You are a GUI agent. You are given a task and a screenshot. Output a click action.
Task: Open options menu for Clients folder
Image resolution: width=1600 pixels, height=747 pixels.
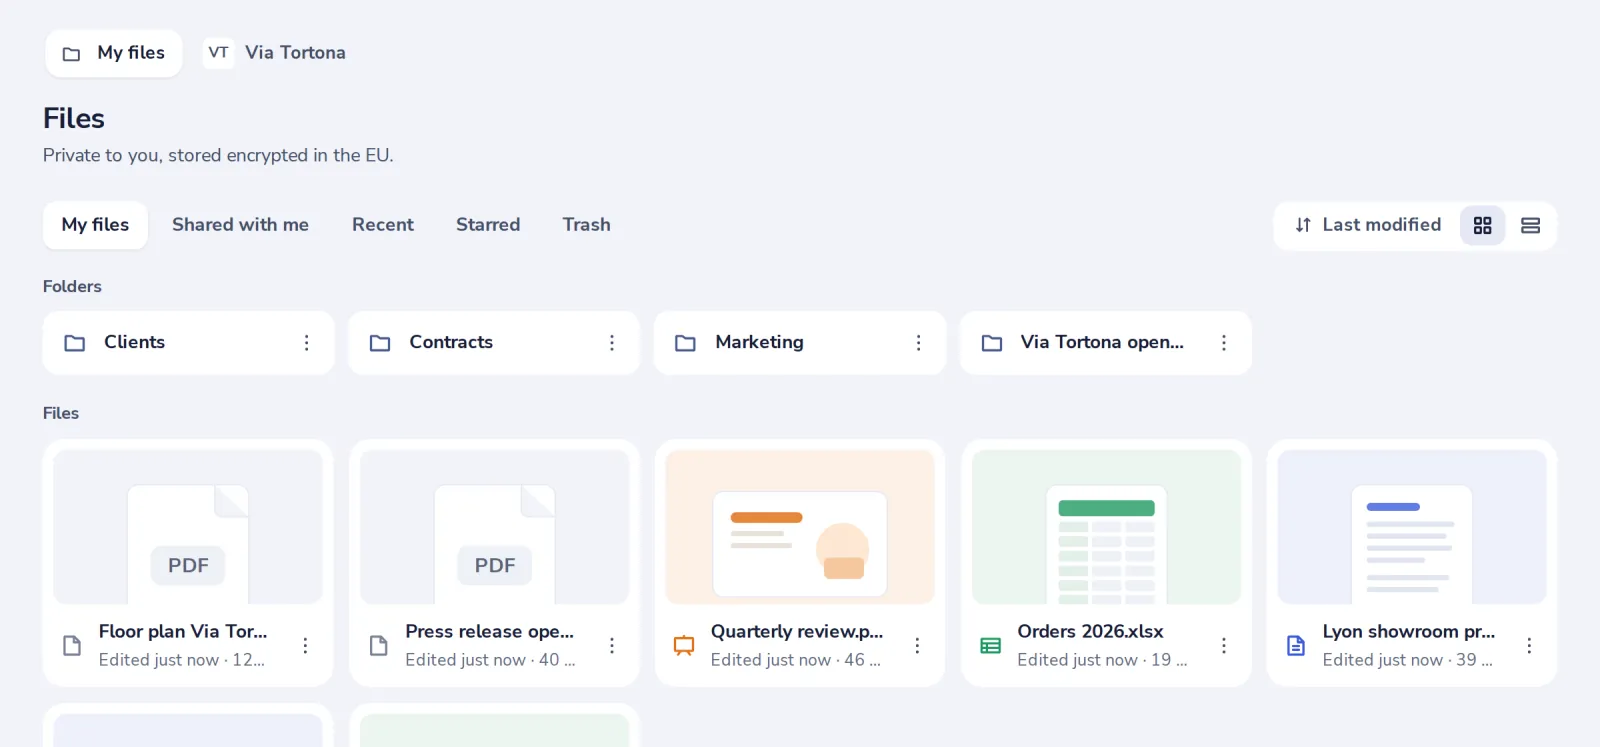pyautogui.click(x=306, y=343)
